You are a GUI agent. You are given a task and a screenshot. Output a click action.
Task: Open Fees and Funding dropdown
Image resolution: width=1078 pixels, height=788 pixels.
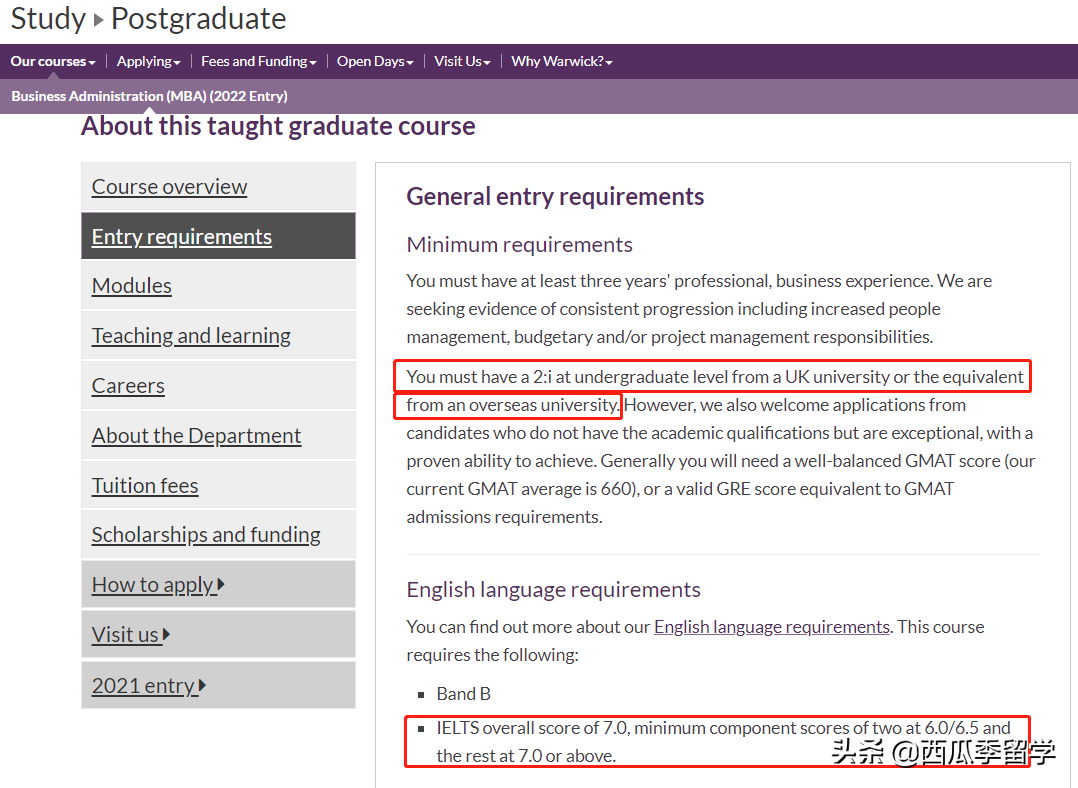[x=258, y=62]
